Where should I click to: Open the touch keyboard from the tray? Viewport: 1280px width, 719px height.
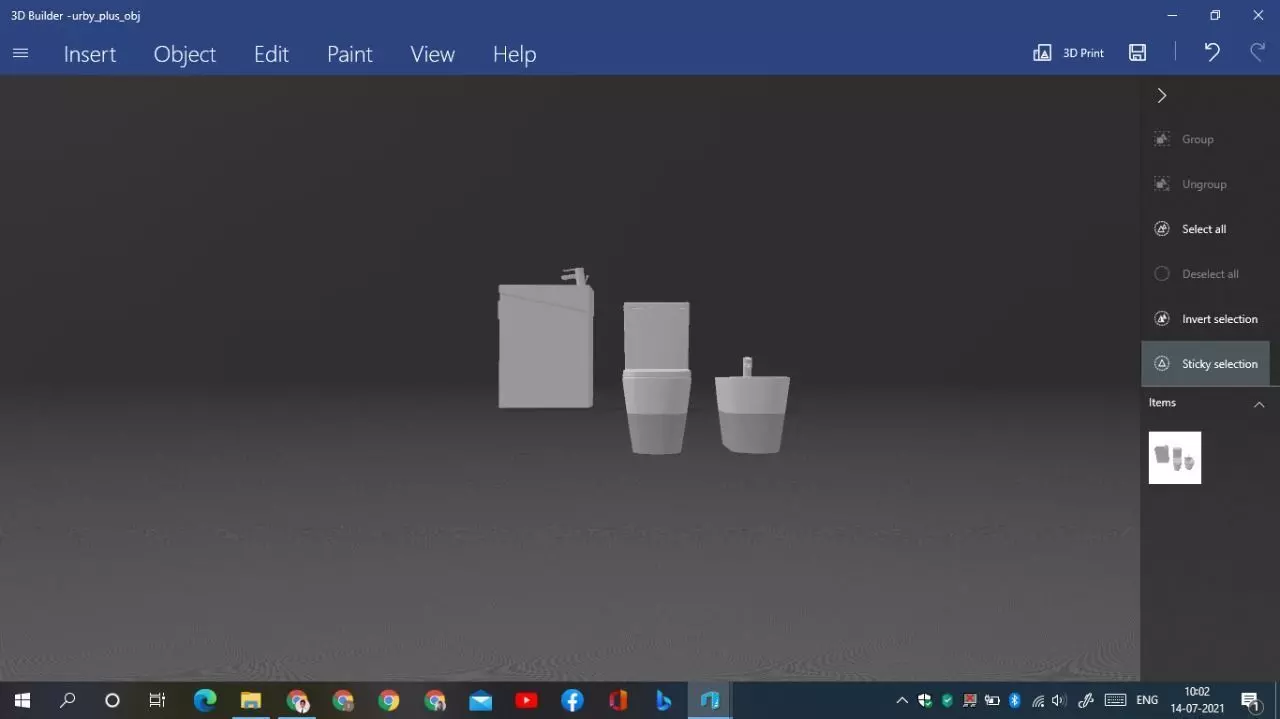tap(1116, 700)
